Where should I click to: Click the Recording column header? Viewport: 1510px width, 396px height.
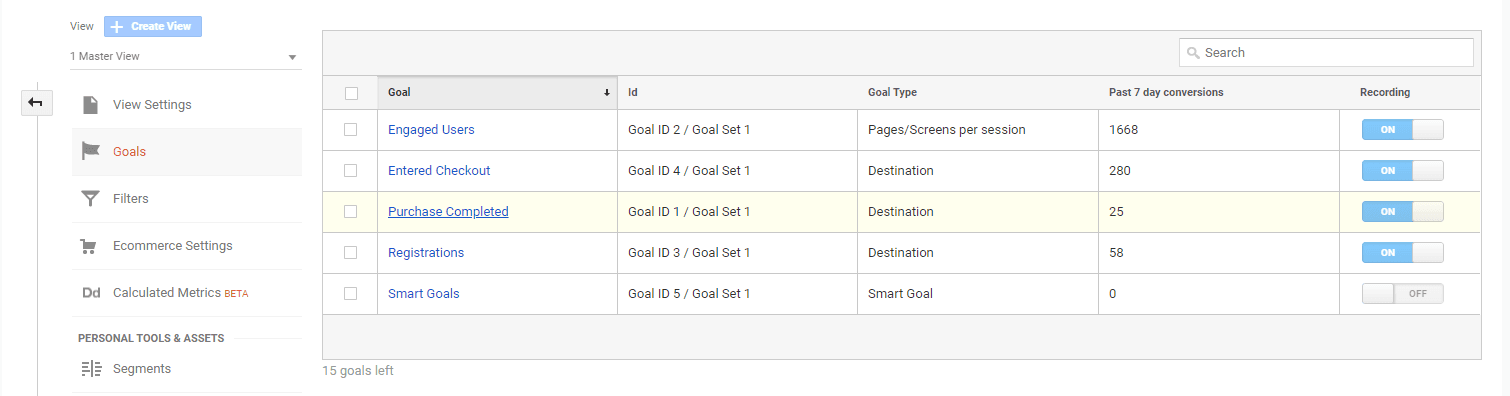[1410, 93]
